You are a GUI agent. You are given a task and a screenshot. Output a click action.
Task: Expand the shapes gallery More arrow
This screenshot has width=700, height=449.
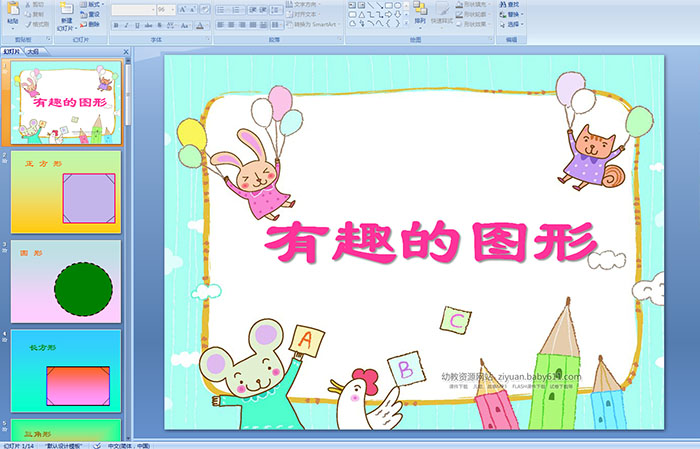click(406, 23)
